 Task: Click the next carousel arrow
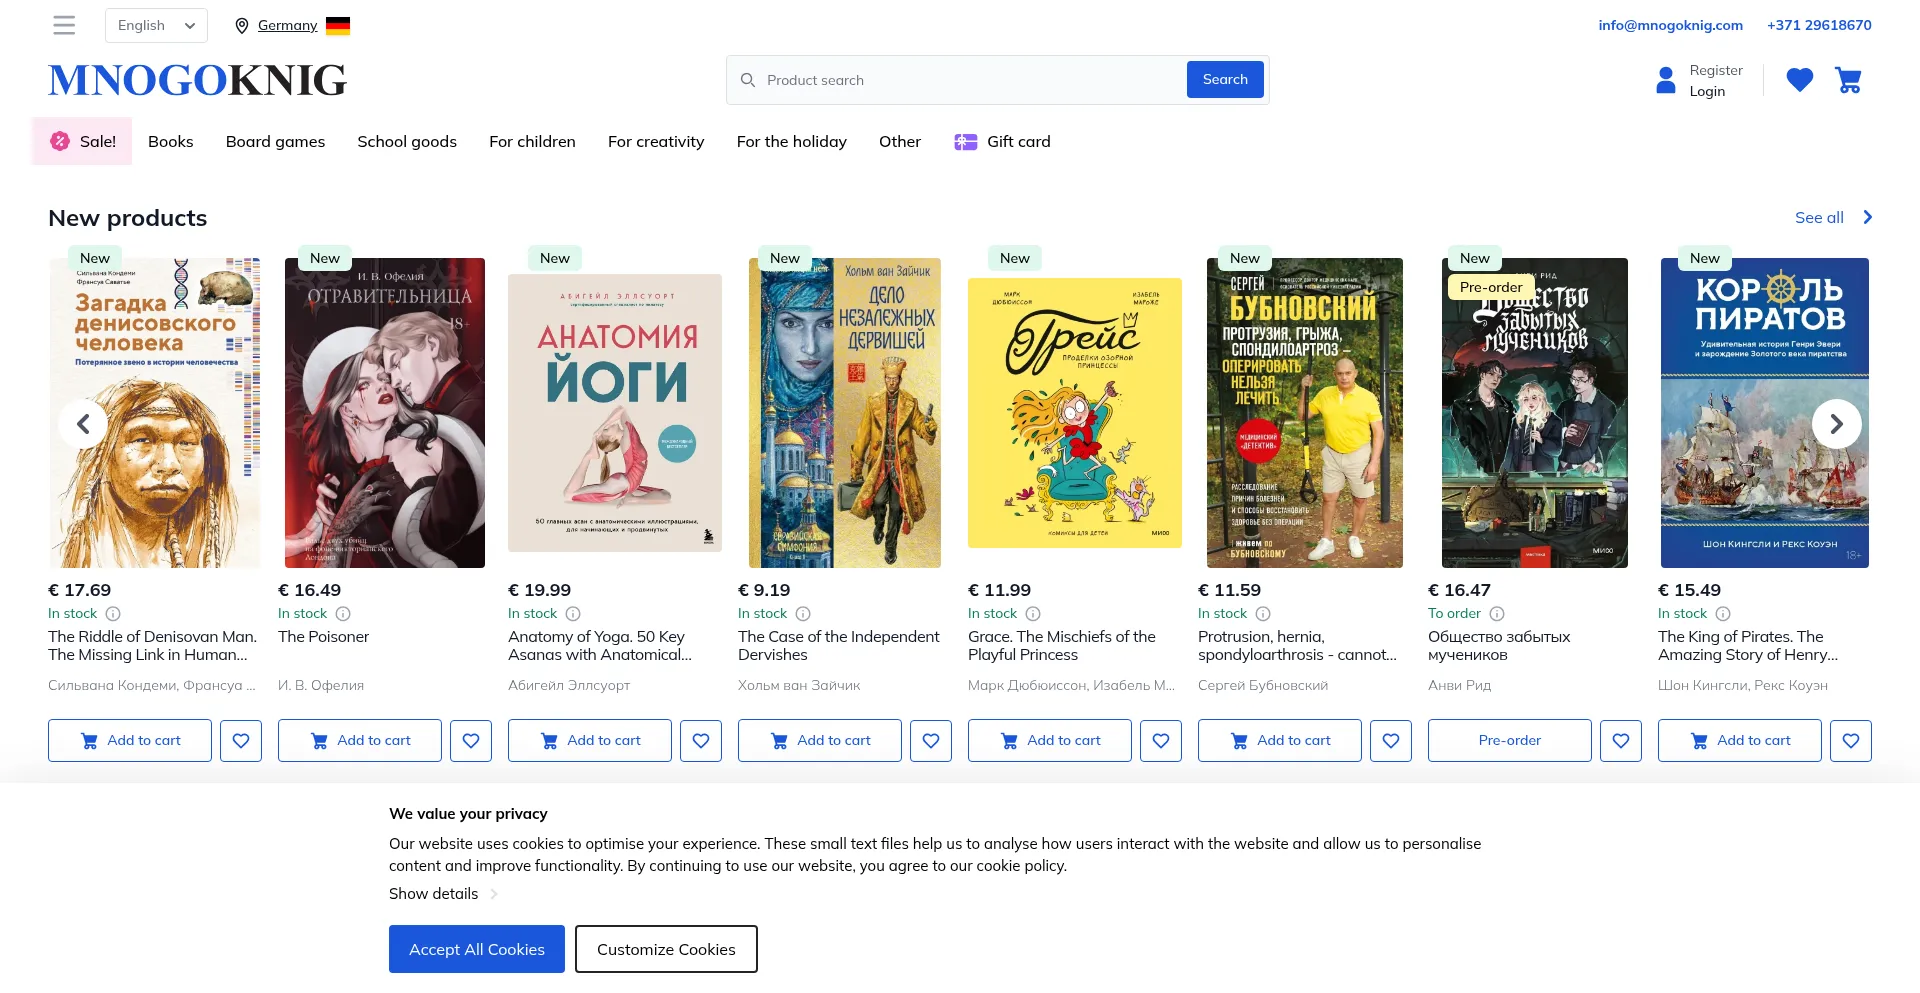(x=1836, y=424)
